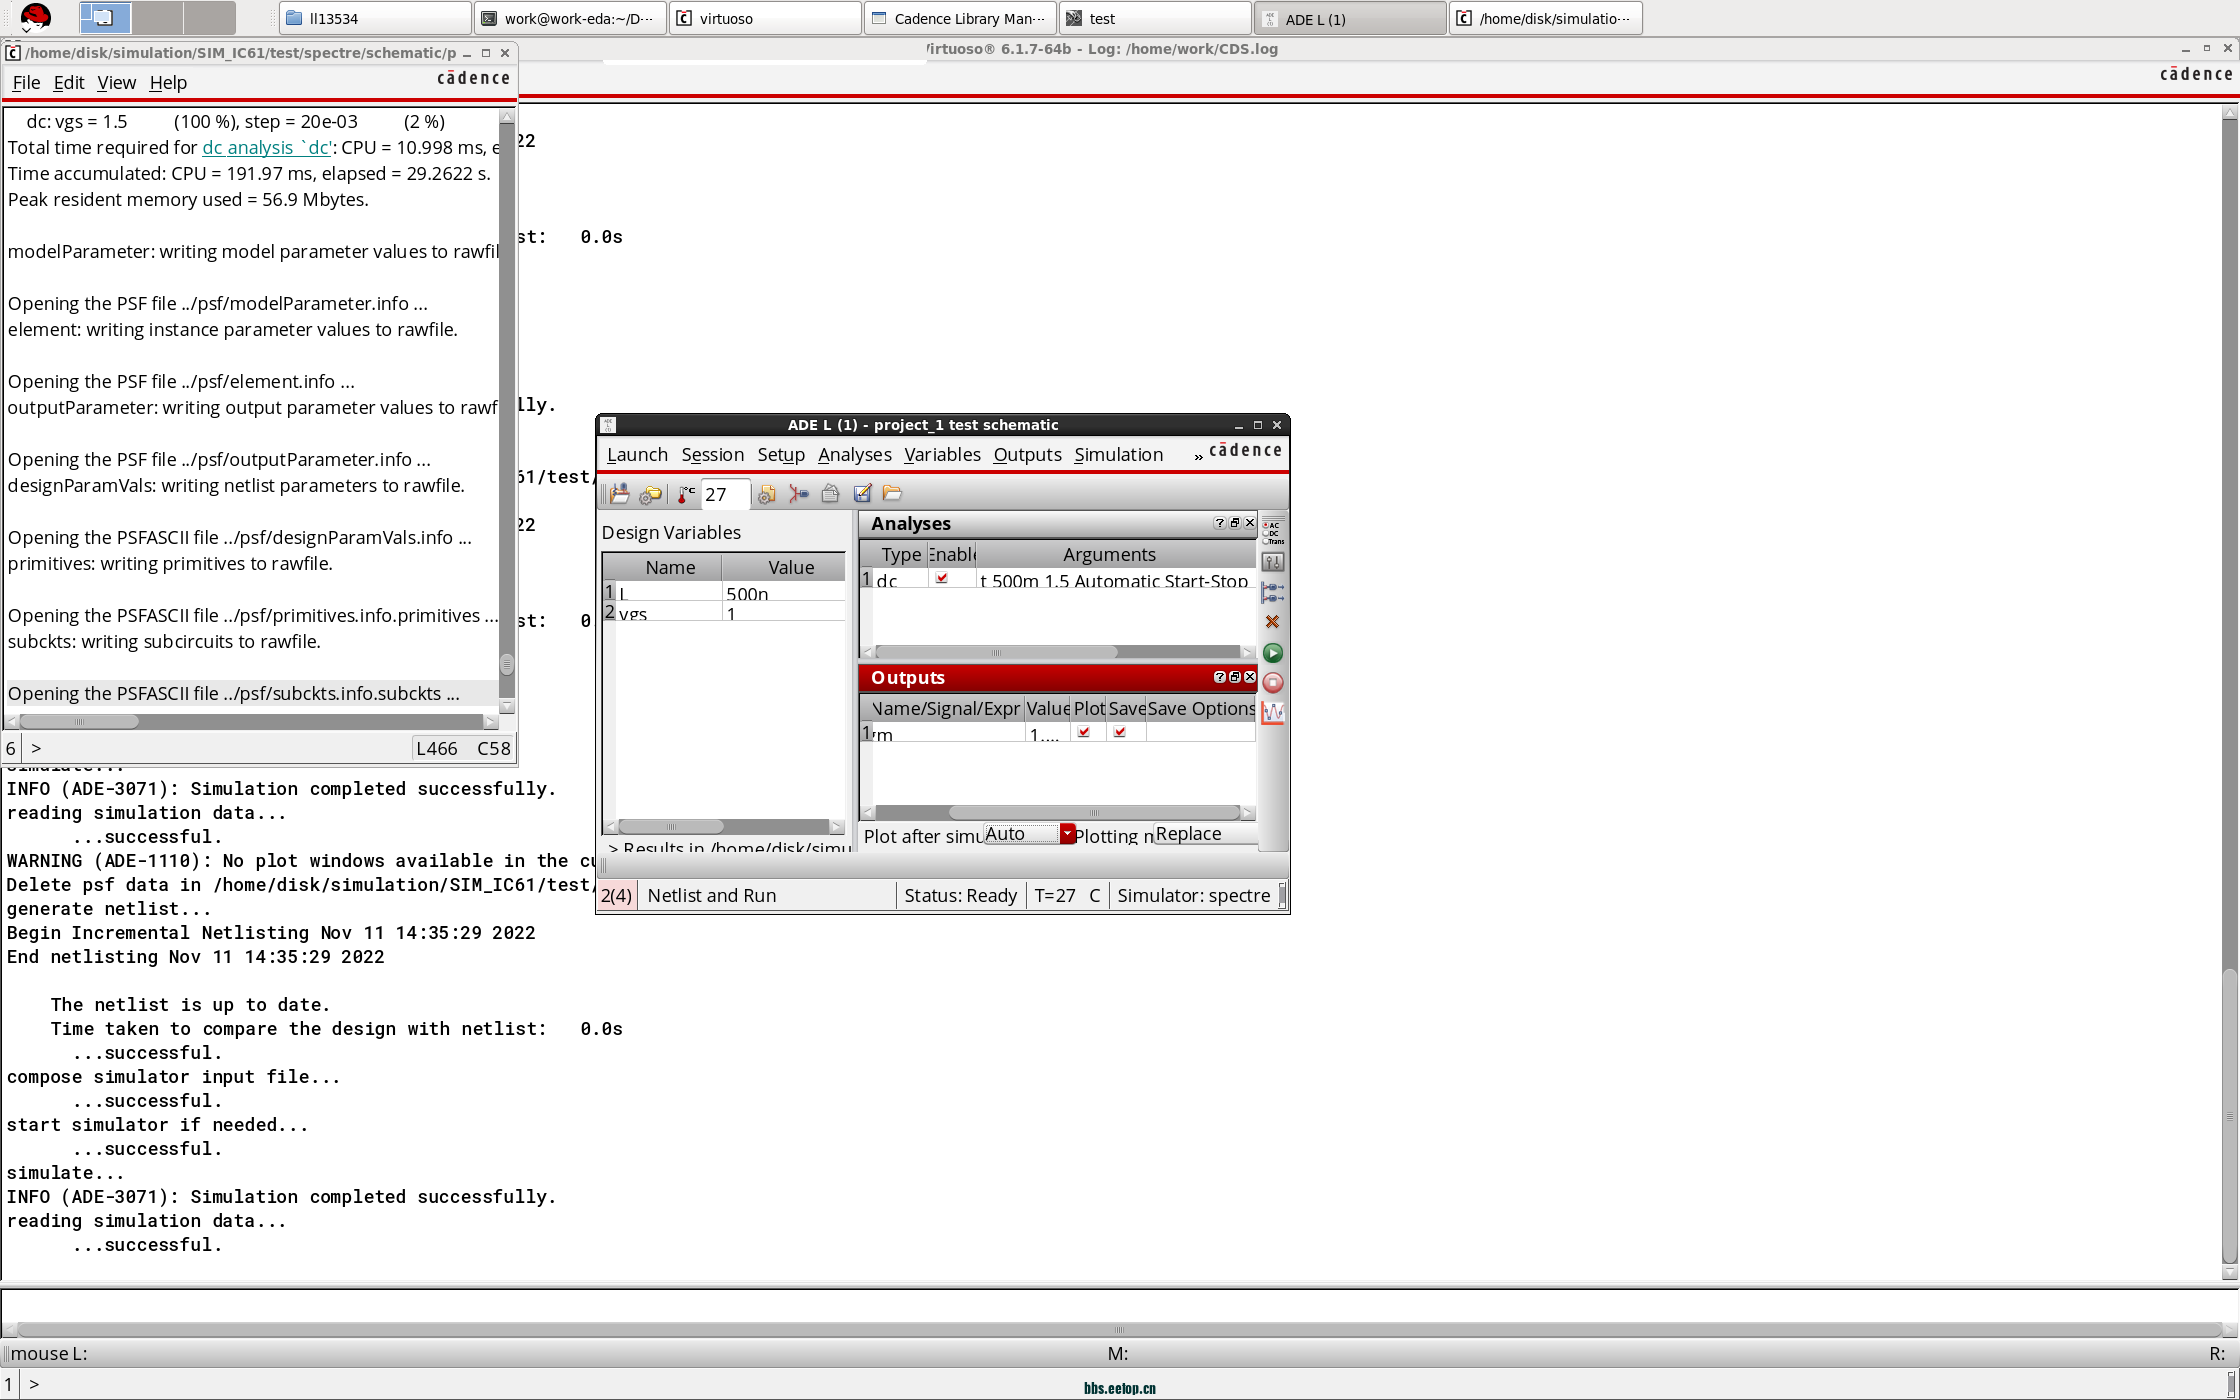The width and height of the screenshot is (2240, 1400).
Task: Undock the Outputs panel with float icon
Action: click(x=1235, y=677)
